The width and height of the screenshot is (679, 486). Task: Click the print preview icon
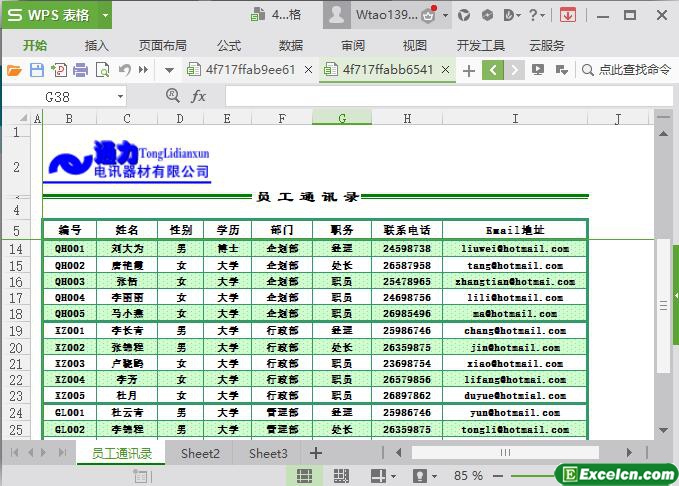(x=102, y=70)
